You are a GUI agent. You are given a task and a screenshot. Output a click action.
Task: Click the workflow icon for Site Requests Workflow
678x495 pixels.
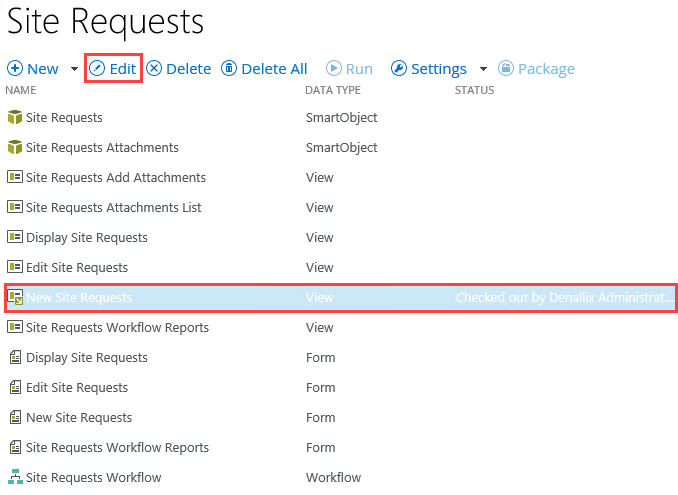[x=15, y=478]
